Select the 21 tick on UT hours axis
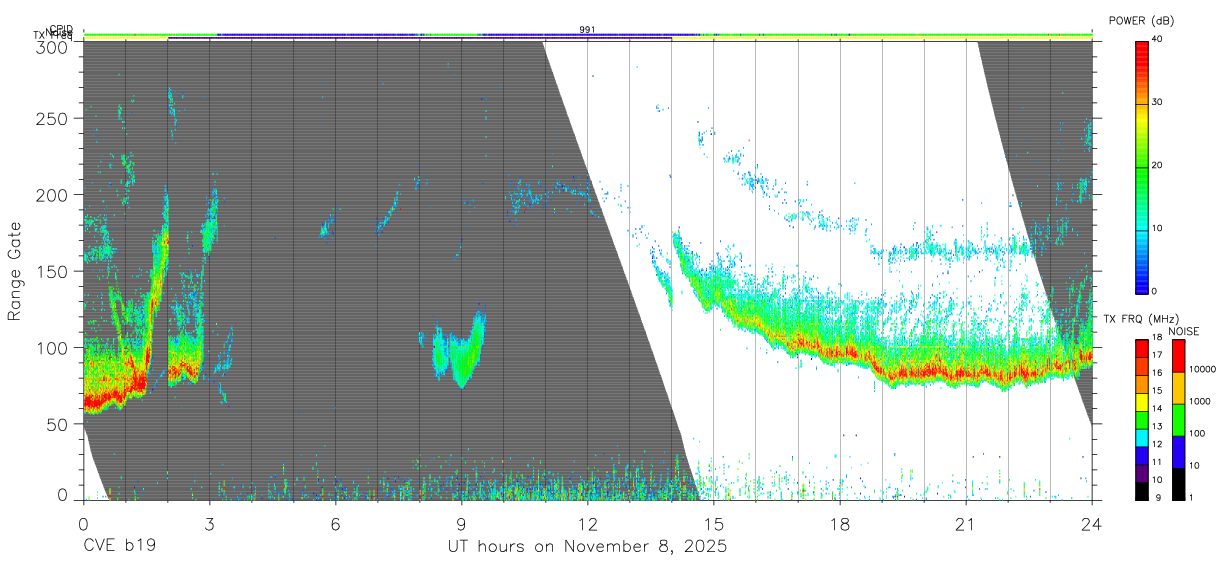 coord(965,523)
